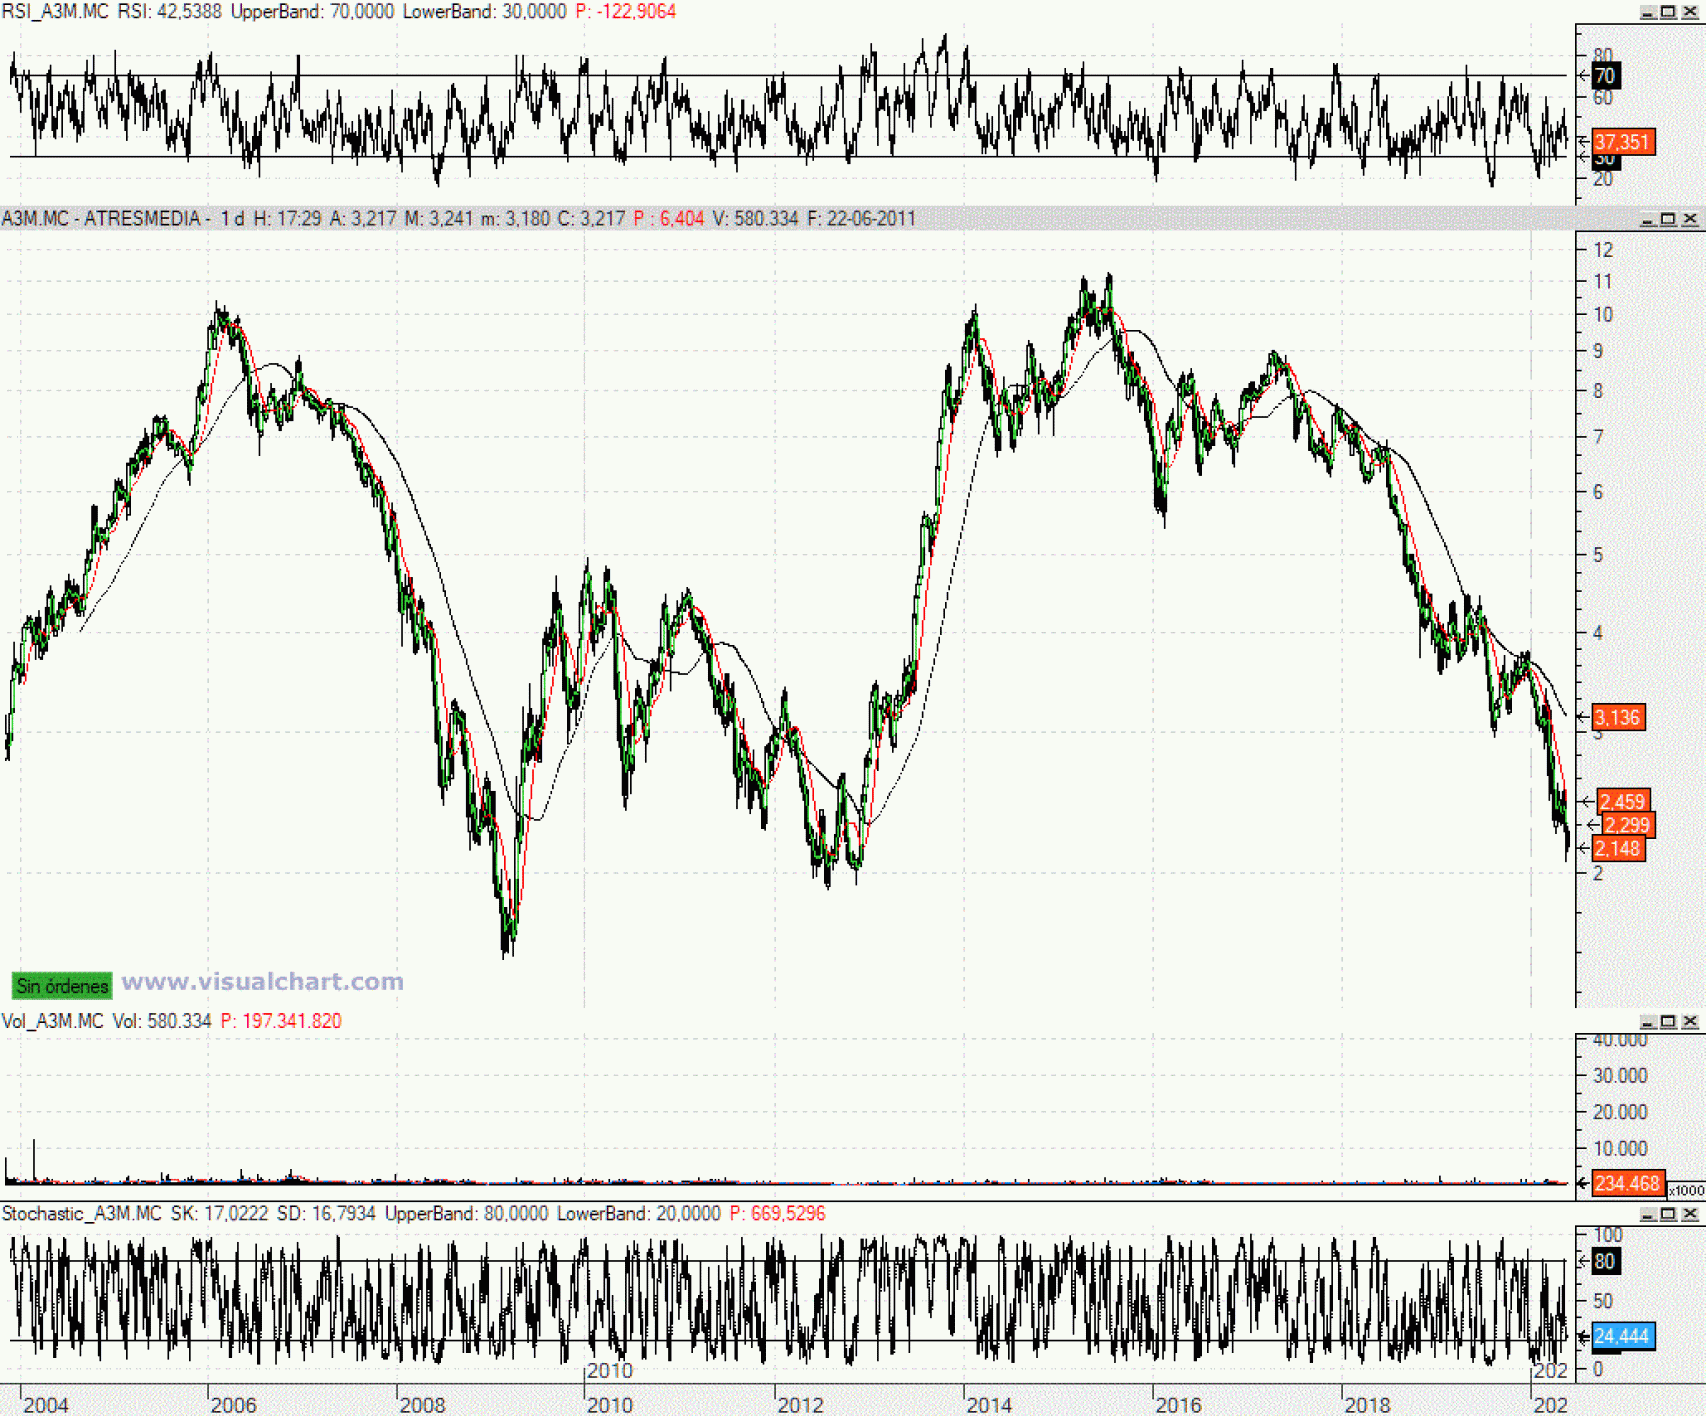This screenshot has width=1706, height=1416.
Task: Minimize the ATRESMEDIA price chart panel
Action: coord(1647,219)
